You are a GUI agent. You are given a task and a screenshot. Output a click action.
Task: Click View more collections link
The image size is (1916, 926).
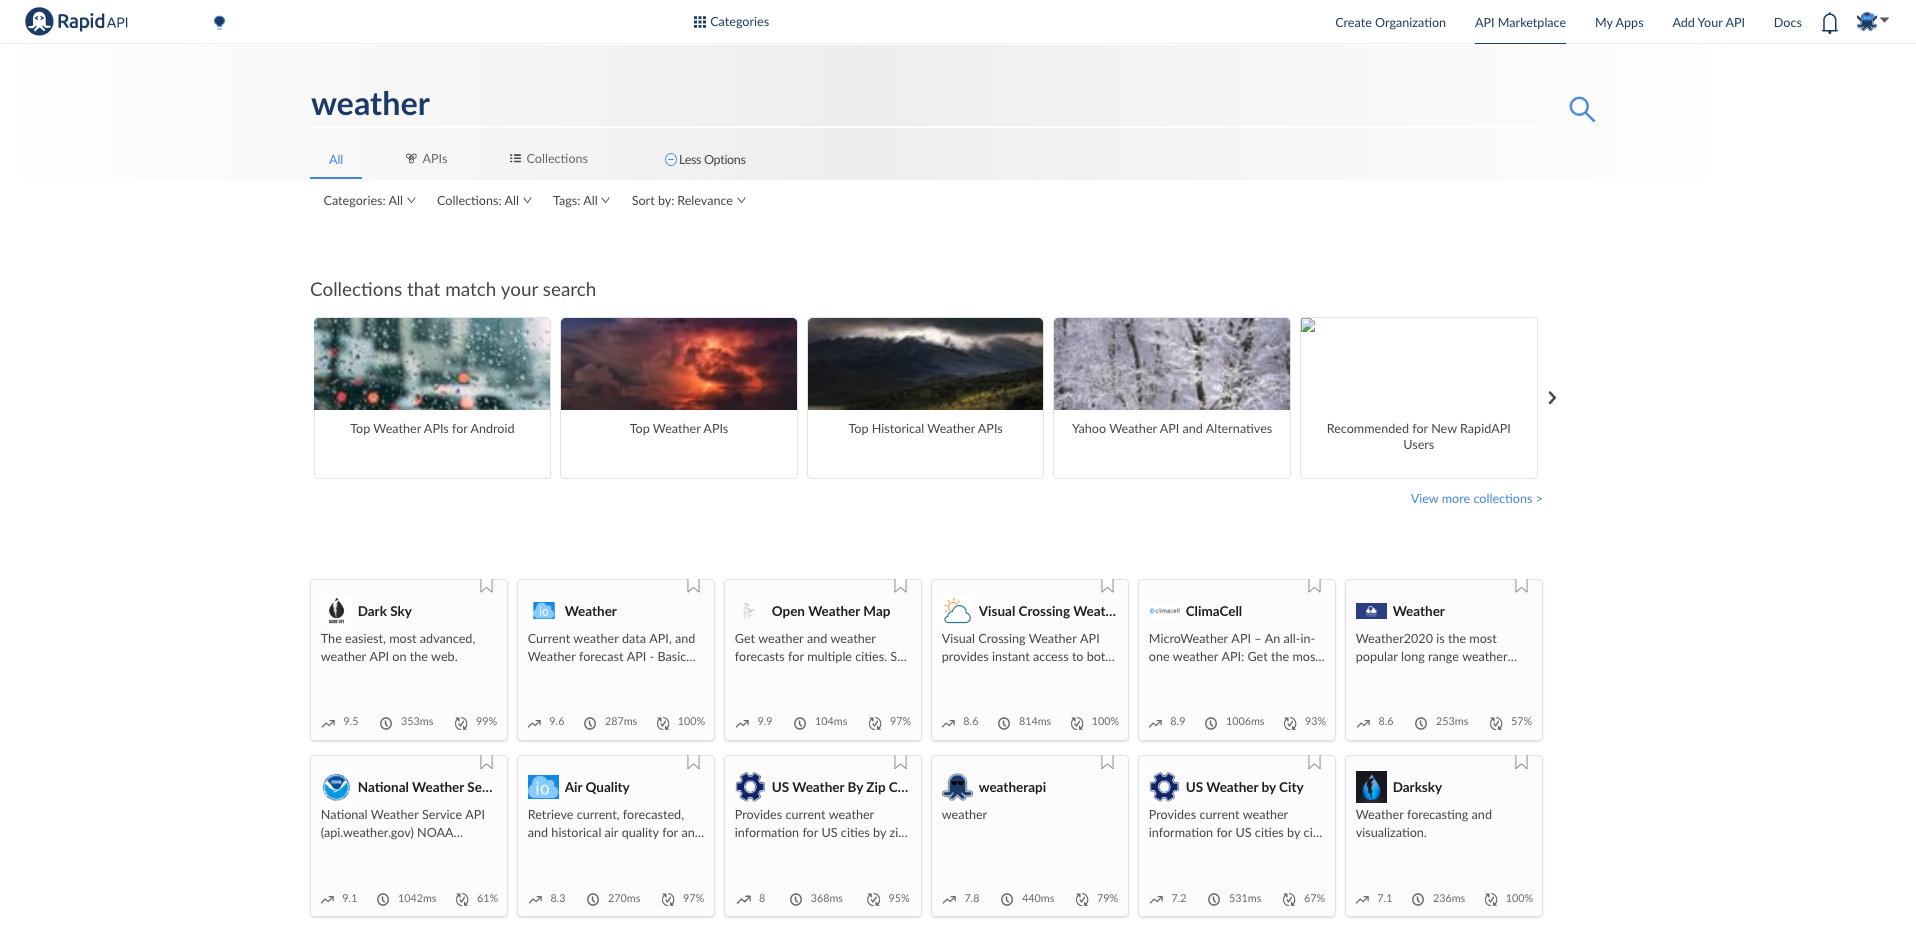pyautogui.click(x=1476, y=499)
